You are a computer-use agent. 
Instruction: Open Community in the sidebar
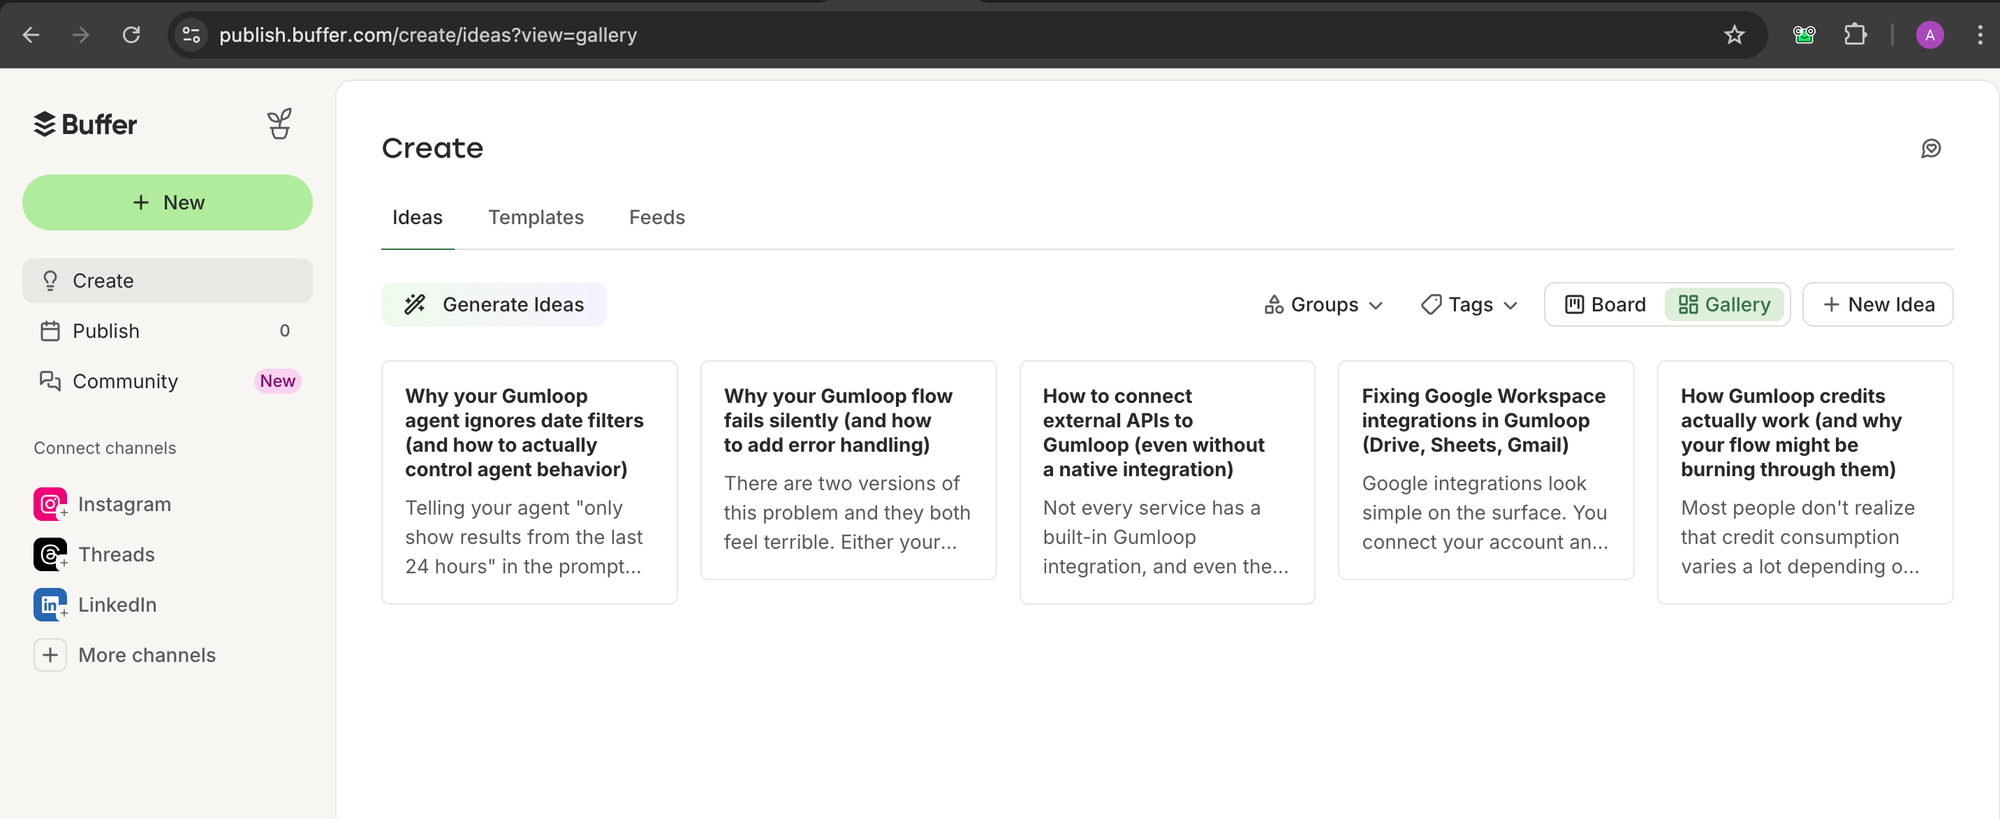167,381
